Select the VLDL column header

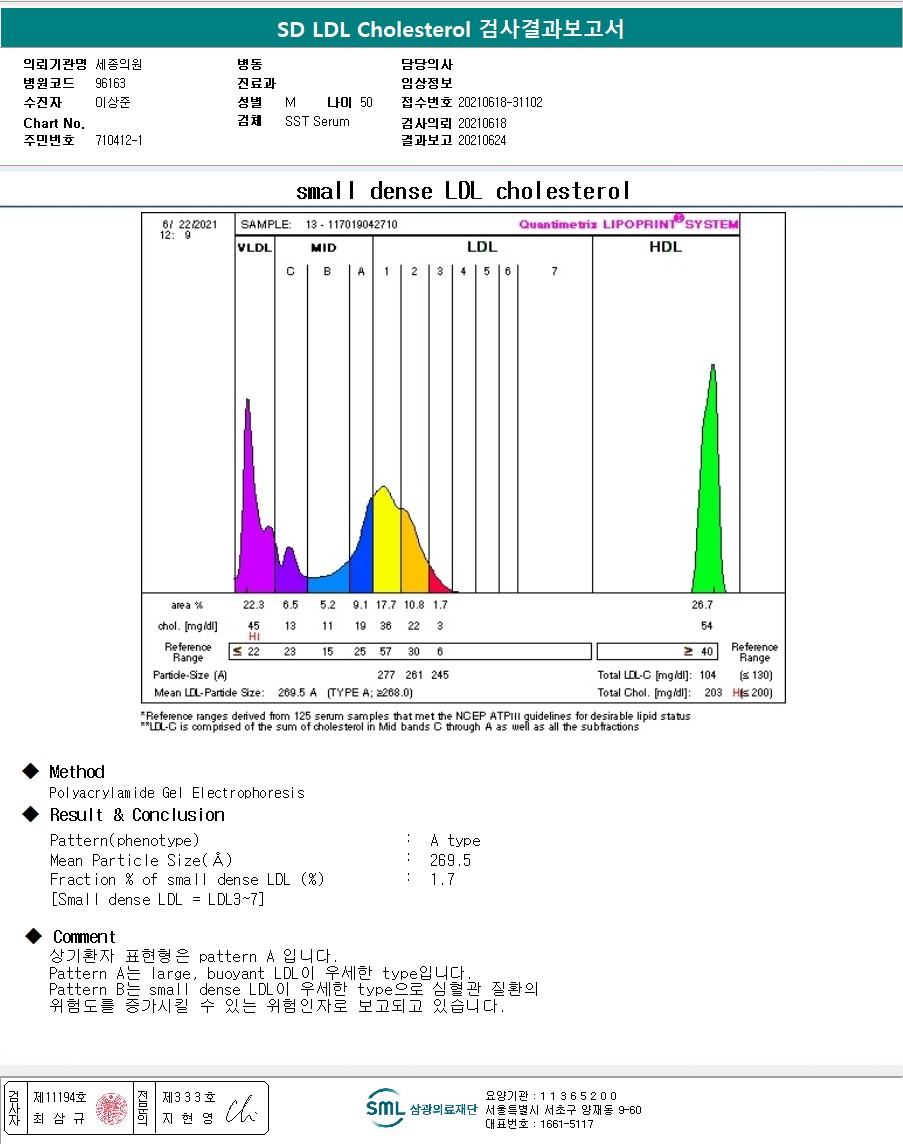point(255,248)
